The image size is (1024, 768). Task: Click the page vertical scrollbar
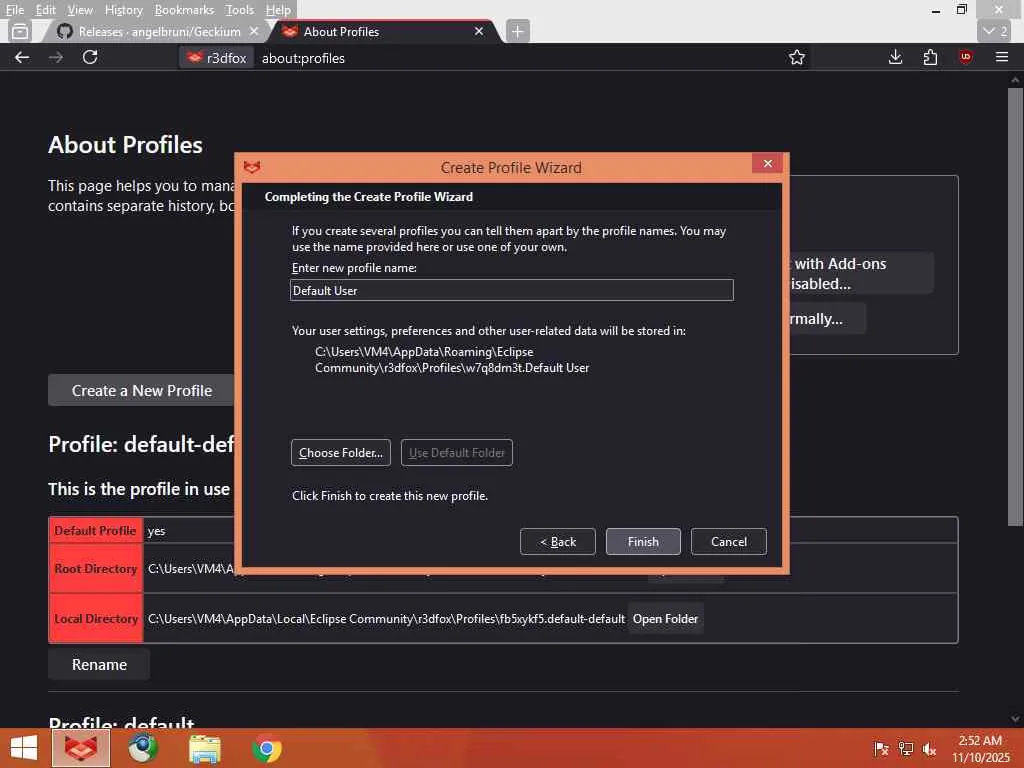pyautogui.click(x=1015, y=307)
